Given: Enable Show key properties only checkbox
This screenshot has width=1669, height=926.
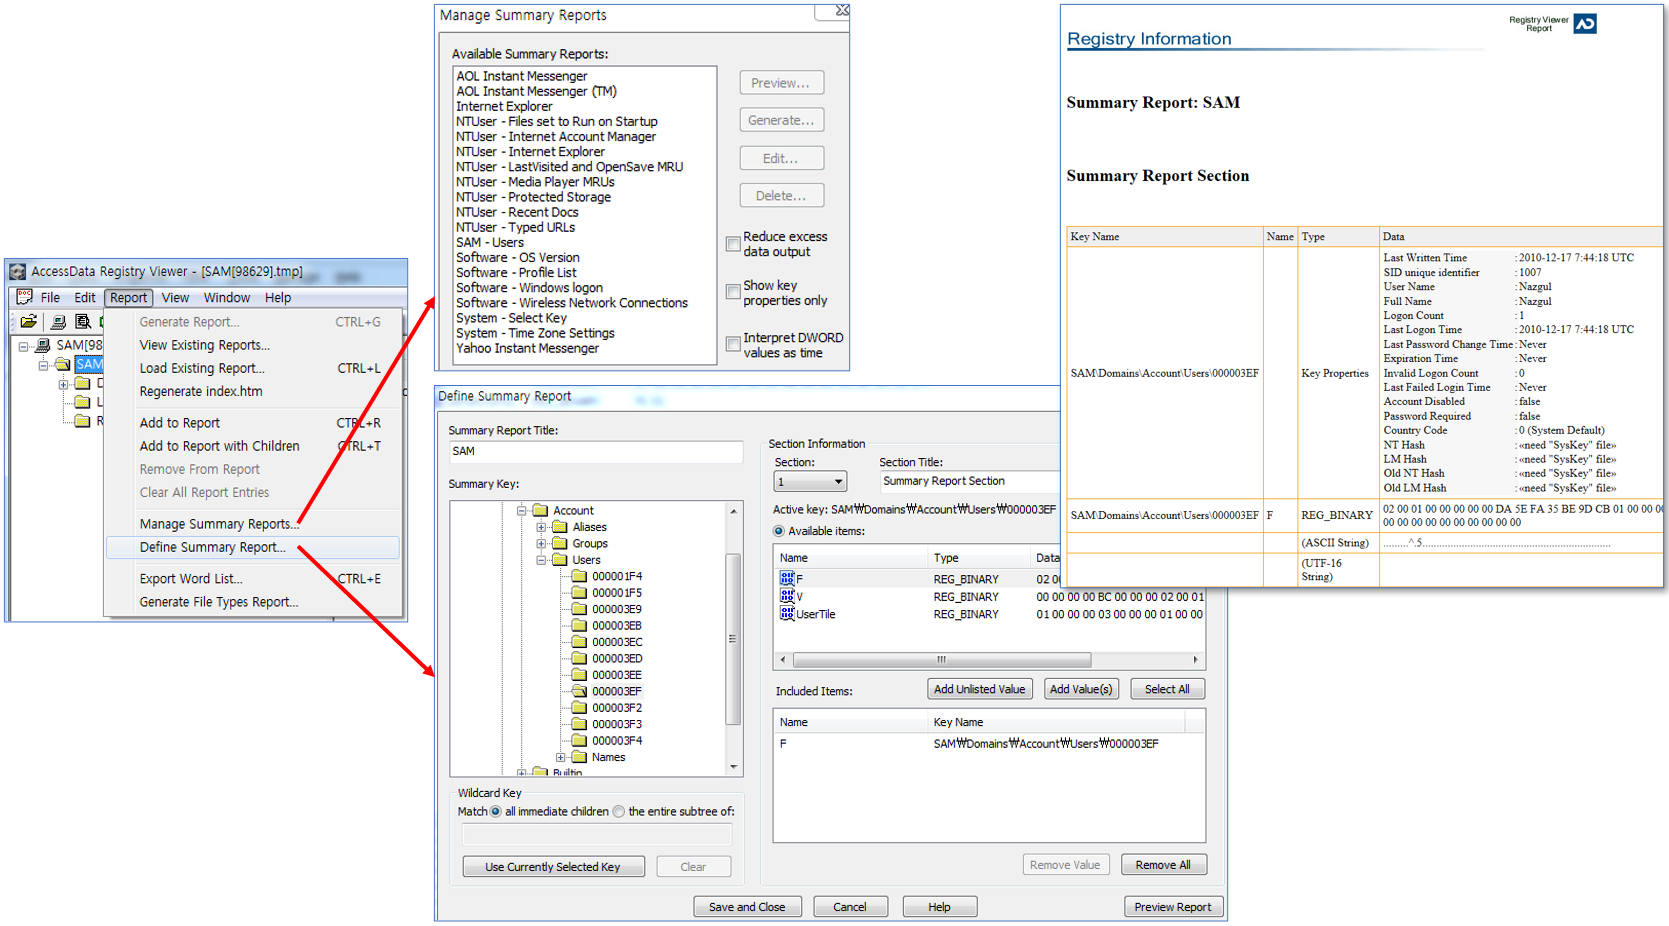Looking at the screenshot, I should point(733,292).
